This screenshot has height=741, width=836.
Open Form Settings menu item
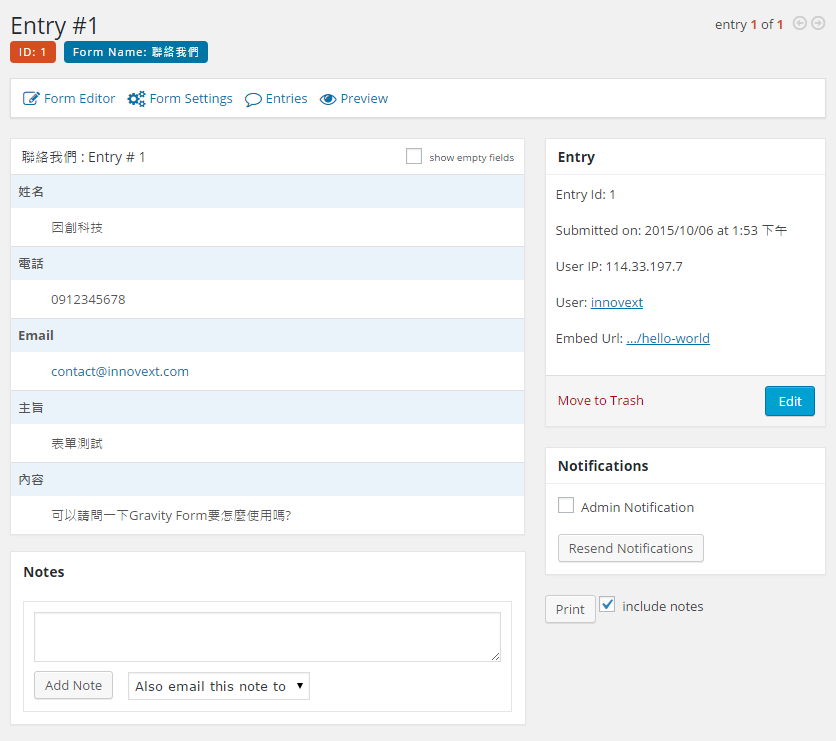coord(190,99)
